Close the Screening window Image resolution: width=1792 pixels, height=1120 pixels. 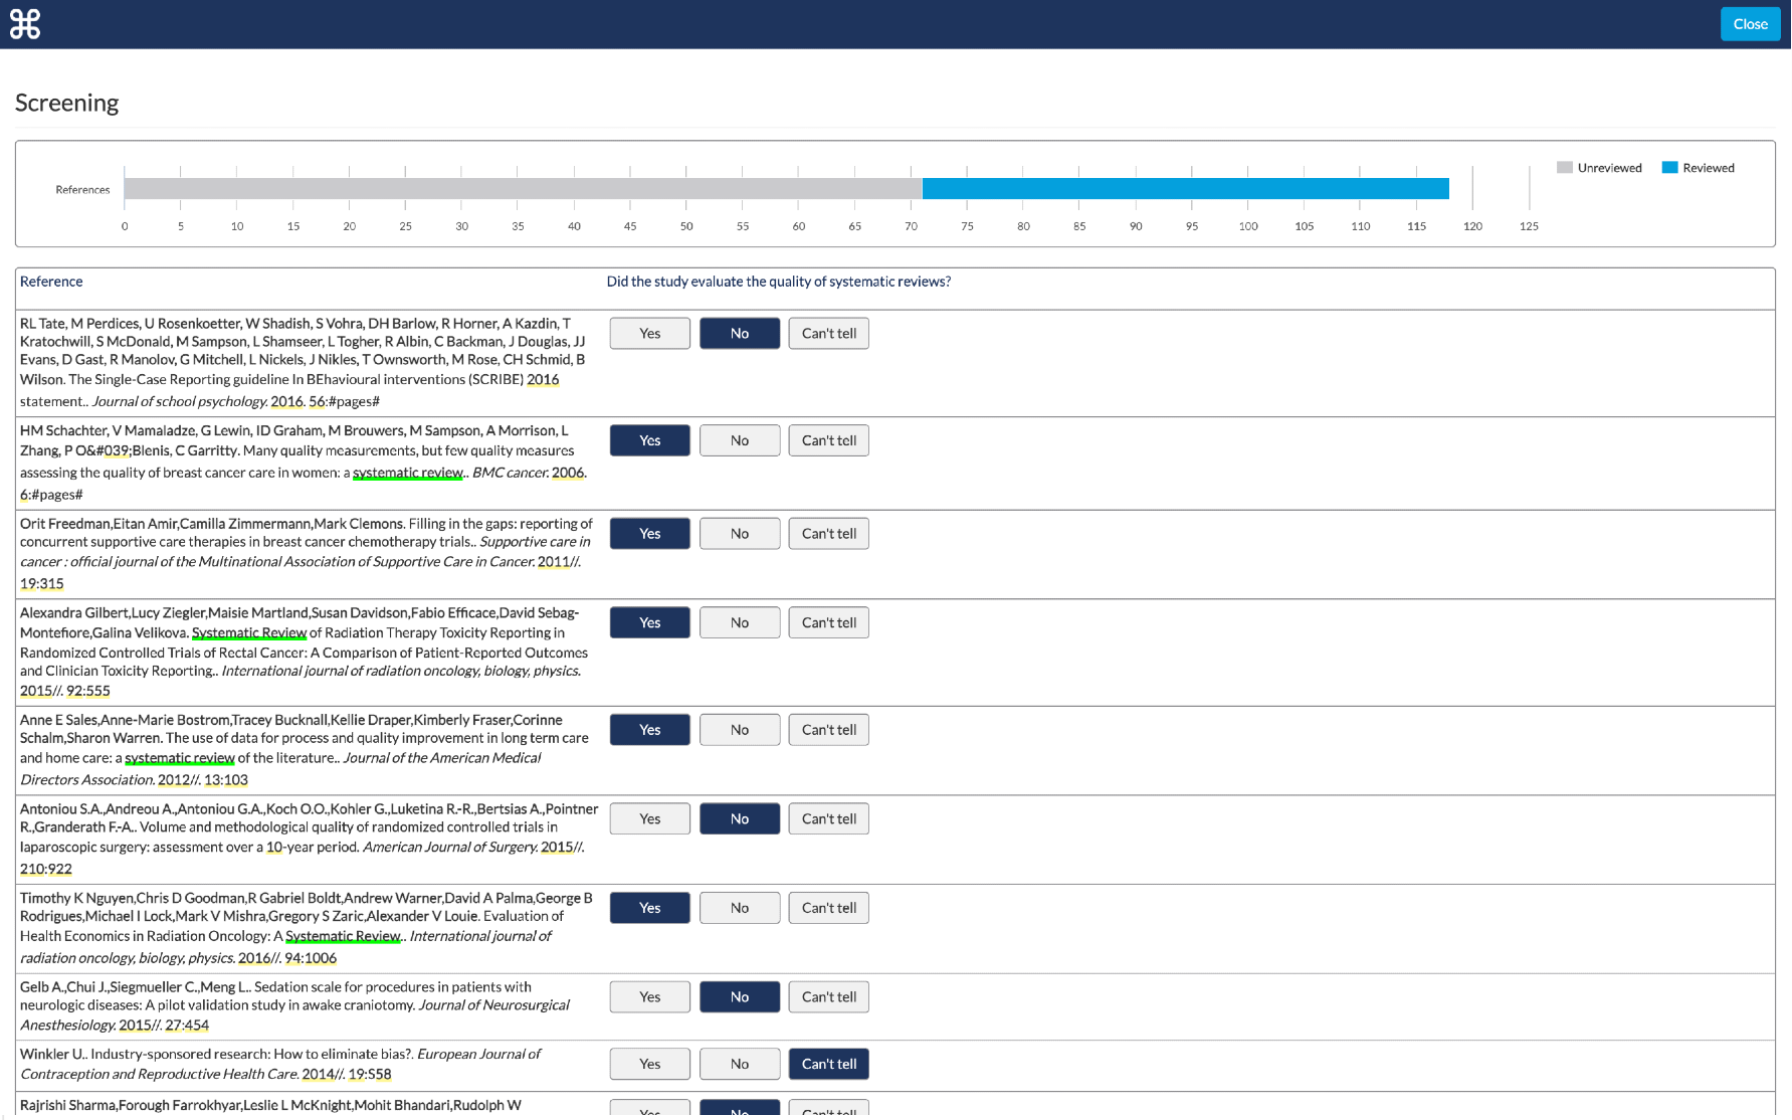coord(1749,24)
